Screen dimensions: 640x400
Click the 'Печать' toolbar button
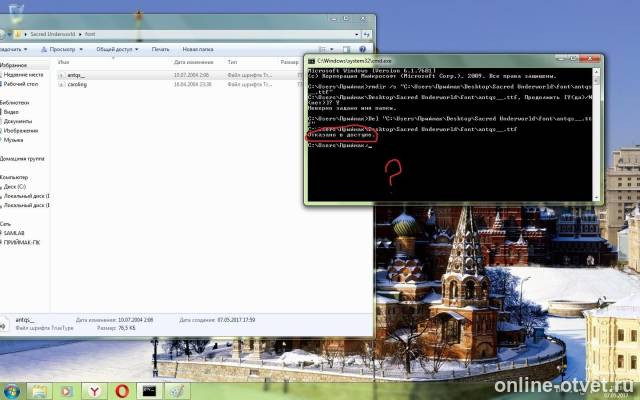(160, 49)
